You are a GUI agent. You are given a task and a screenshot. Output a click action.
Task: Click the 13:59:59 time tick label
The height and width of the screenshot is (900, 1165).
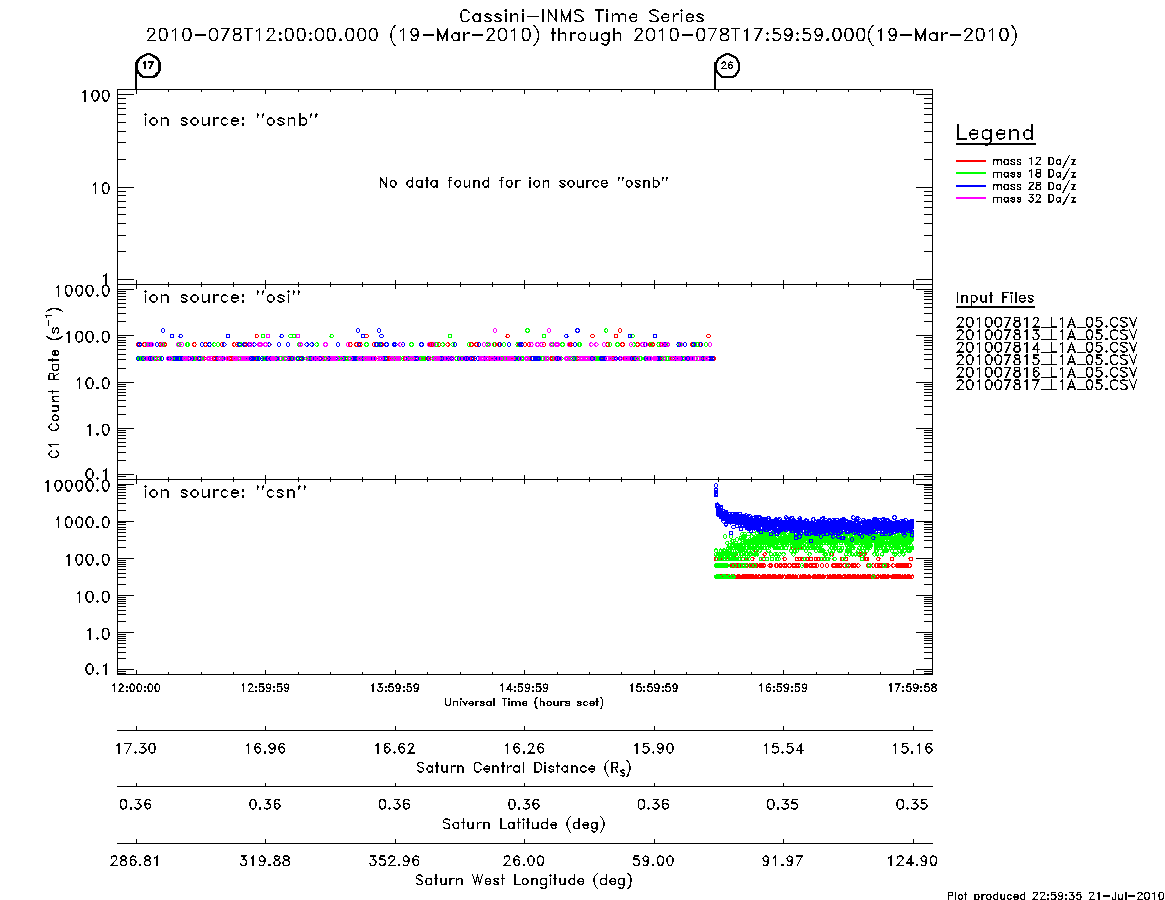[395, 688]
